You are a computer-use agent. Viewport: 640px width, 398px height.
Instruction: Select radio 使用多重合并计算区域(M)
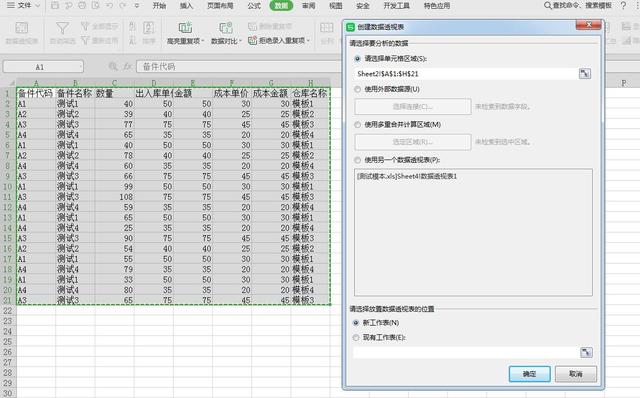pos(358,125)
